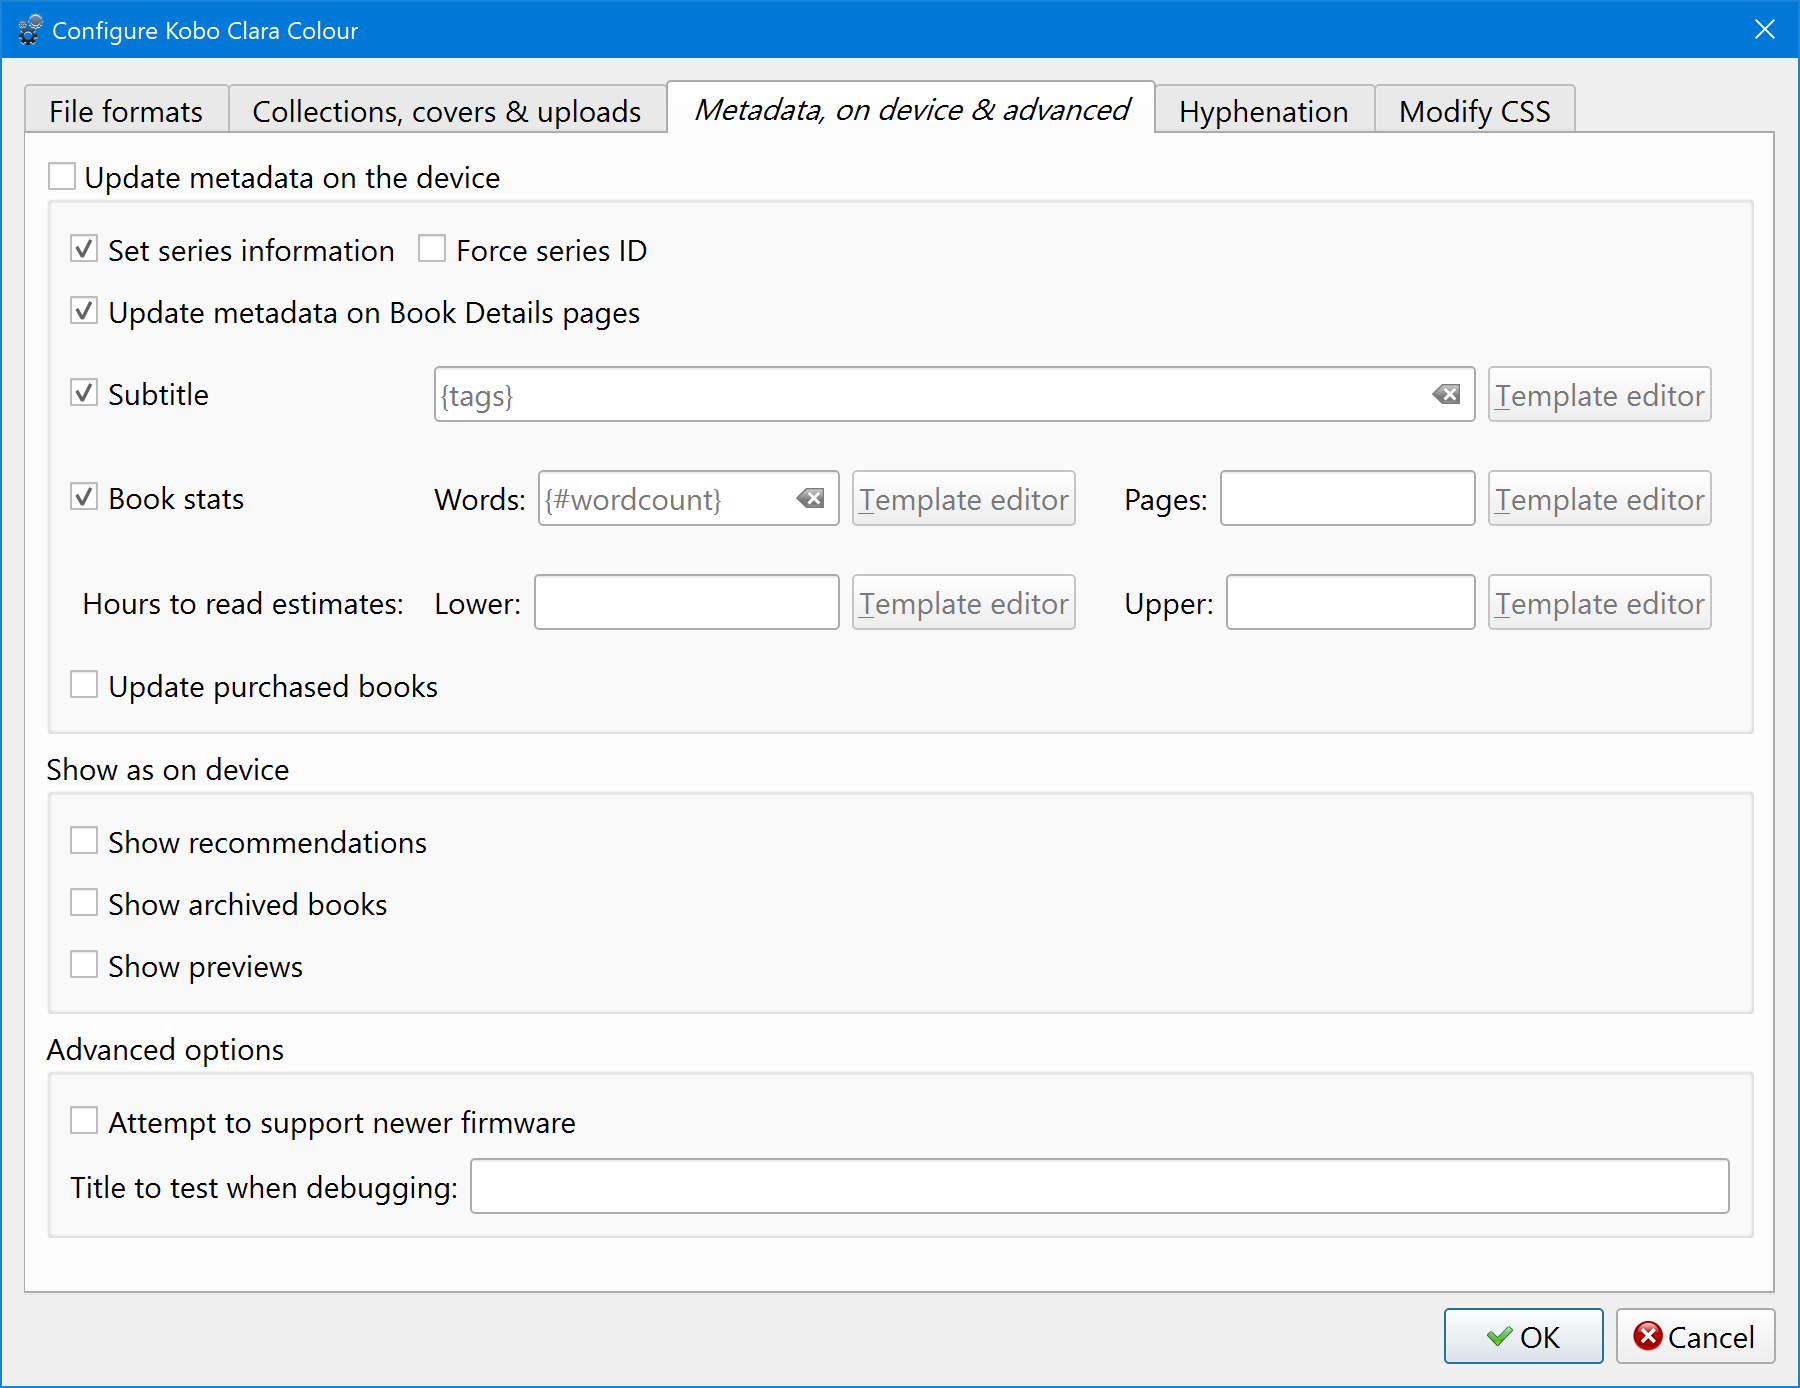Go to the Modify CSS tab
The width and height of the screenshot is (1800, 1388).
coord(1475,110)
